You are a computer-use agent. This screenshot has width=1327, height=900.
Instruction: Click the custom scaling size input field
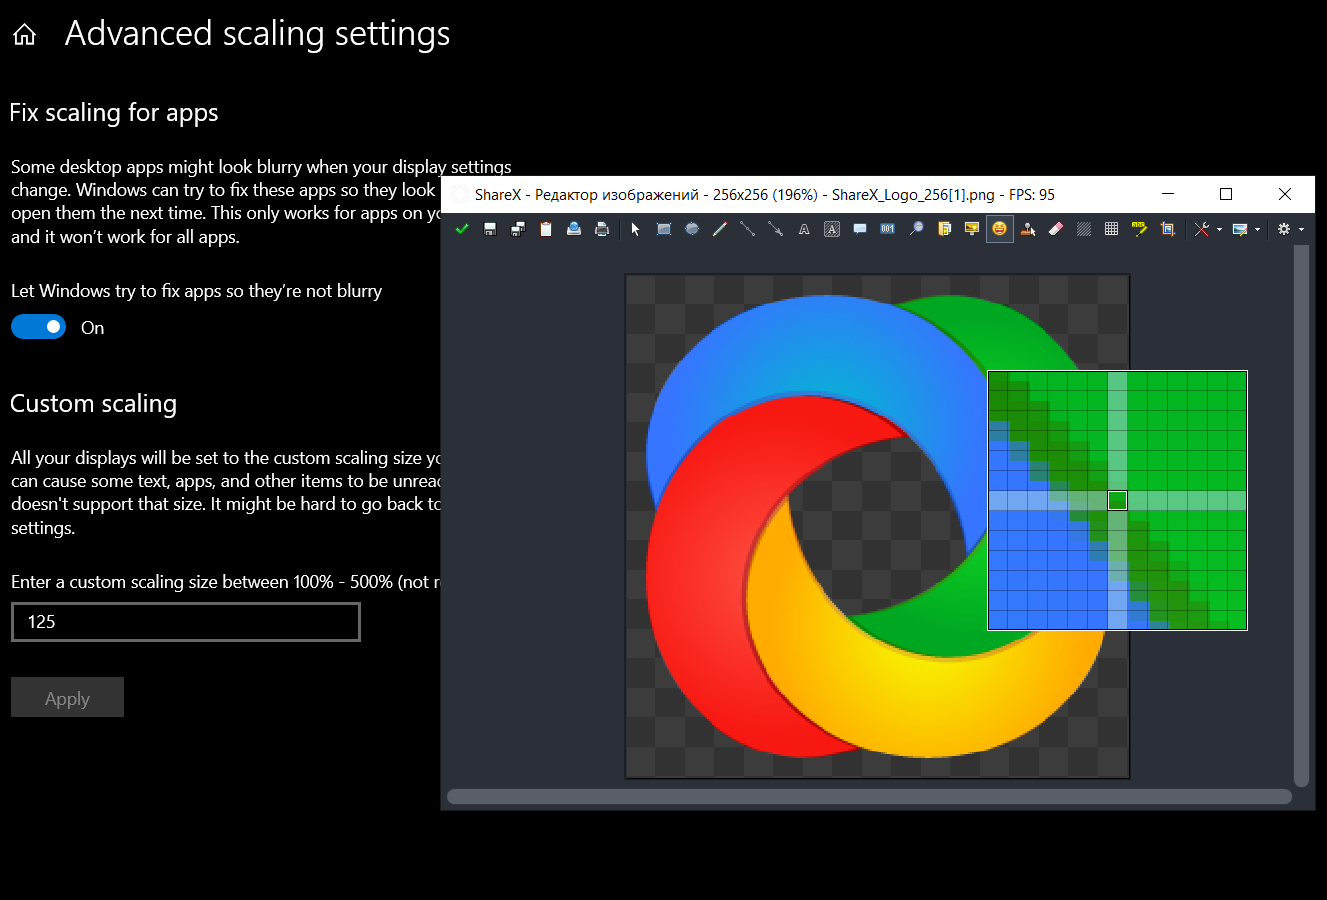(185, 621)
